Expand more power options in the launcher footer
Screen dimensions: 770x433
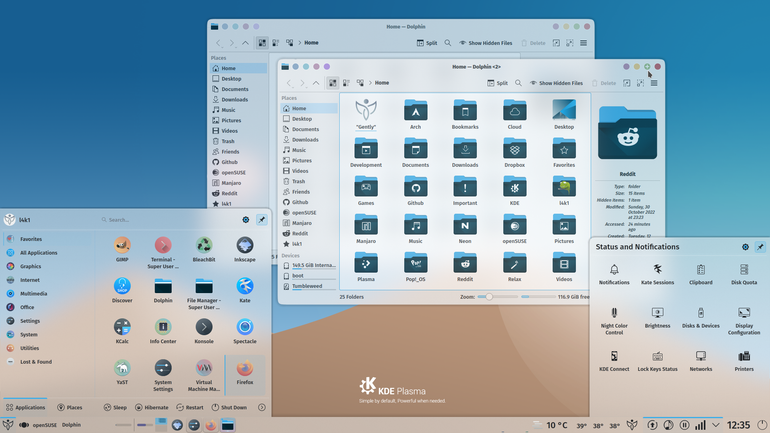coord(262,407)
